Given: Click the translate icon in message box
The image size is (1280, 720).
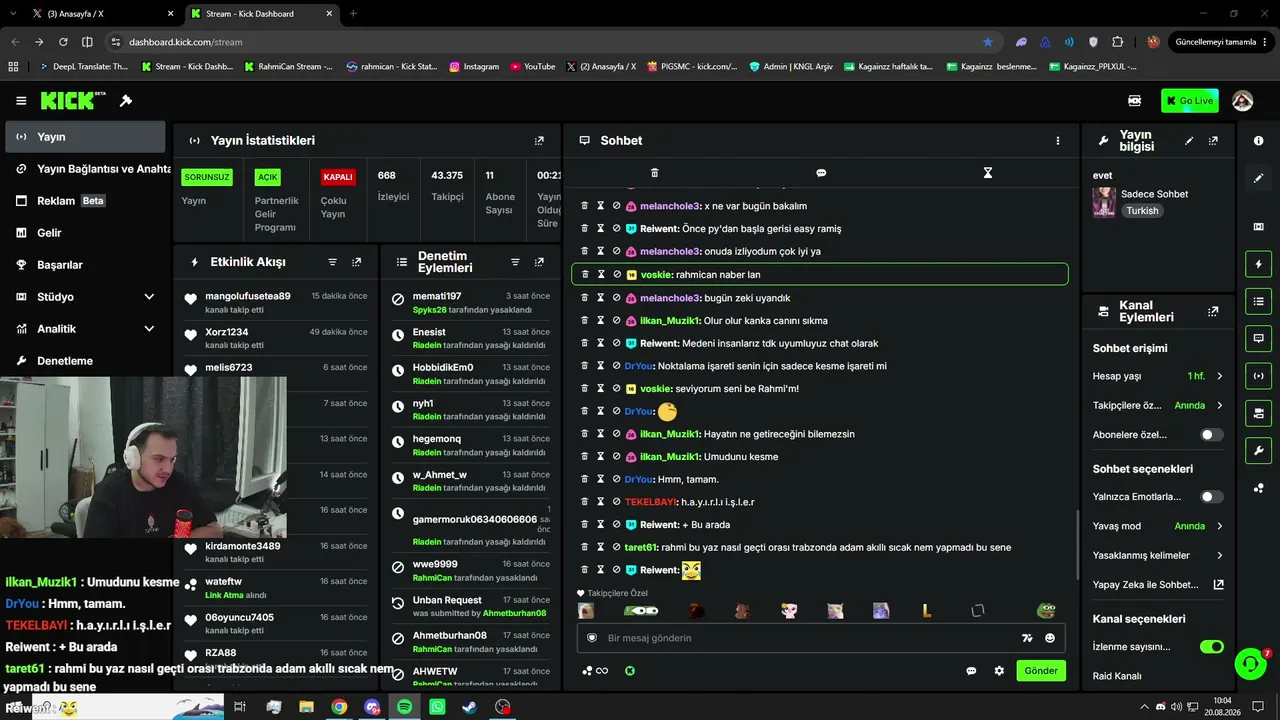Looking at the screenshot, I should [x=1026, y=638].
